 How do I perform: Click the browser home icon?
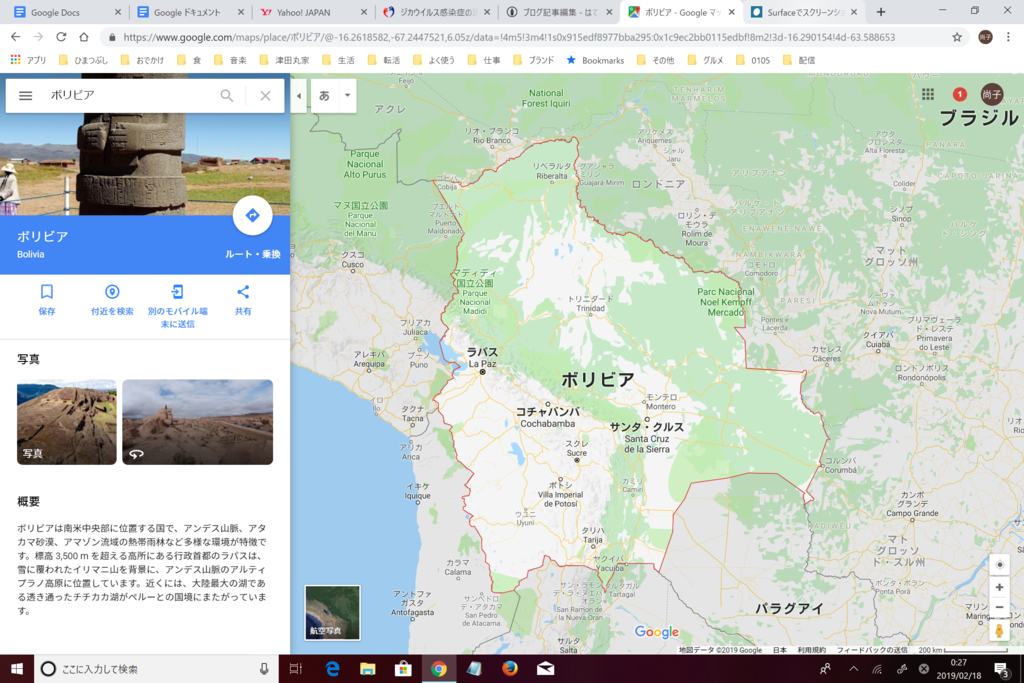click(84, 37)
